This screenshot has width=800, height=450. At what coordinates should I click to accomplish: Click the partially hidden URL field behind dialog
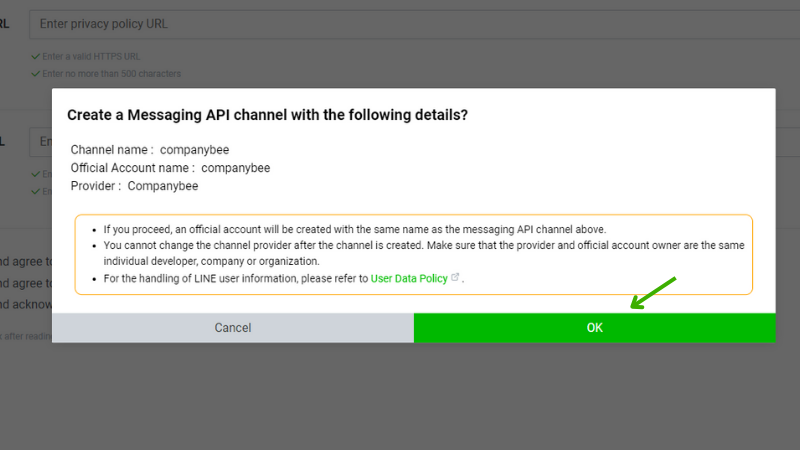(x=41, y=142)
